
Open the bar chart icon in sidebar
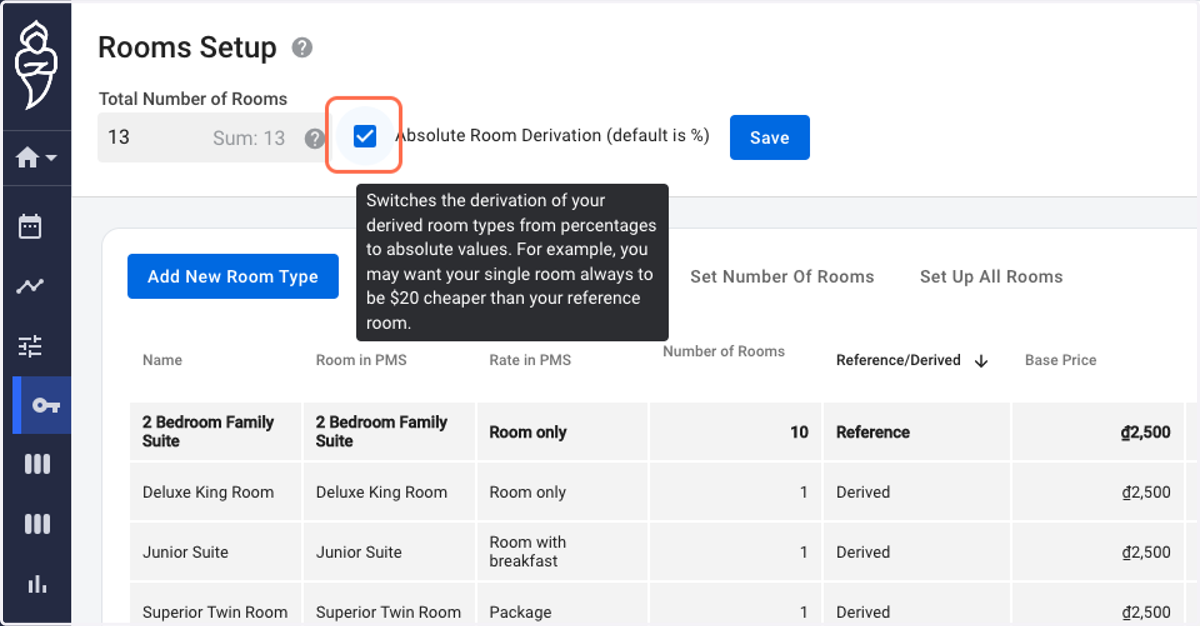pos(37,584)
